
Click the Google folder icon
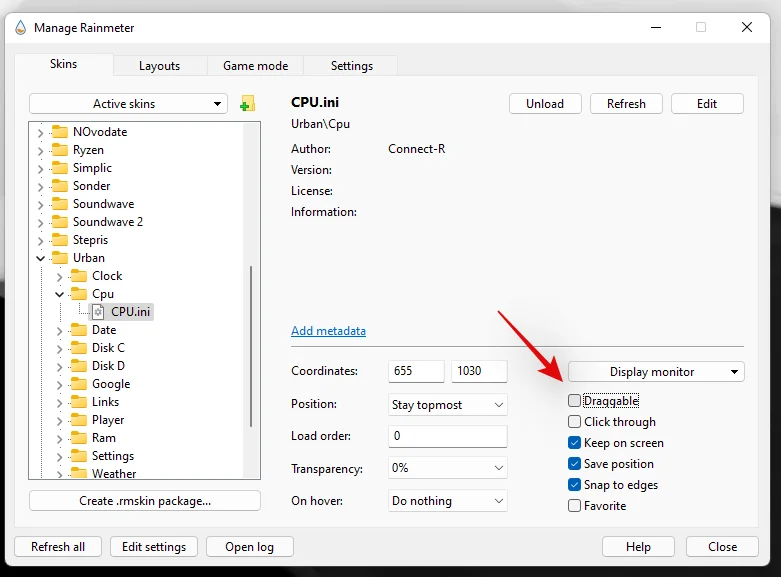click(x=79, y=384)
